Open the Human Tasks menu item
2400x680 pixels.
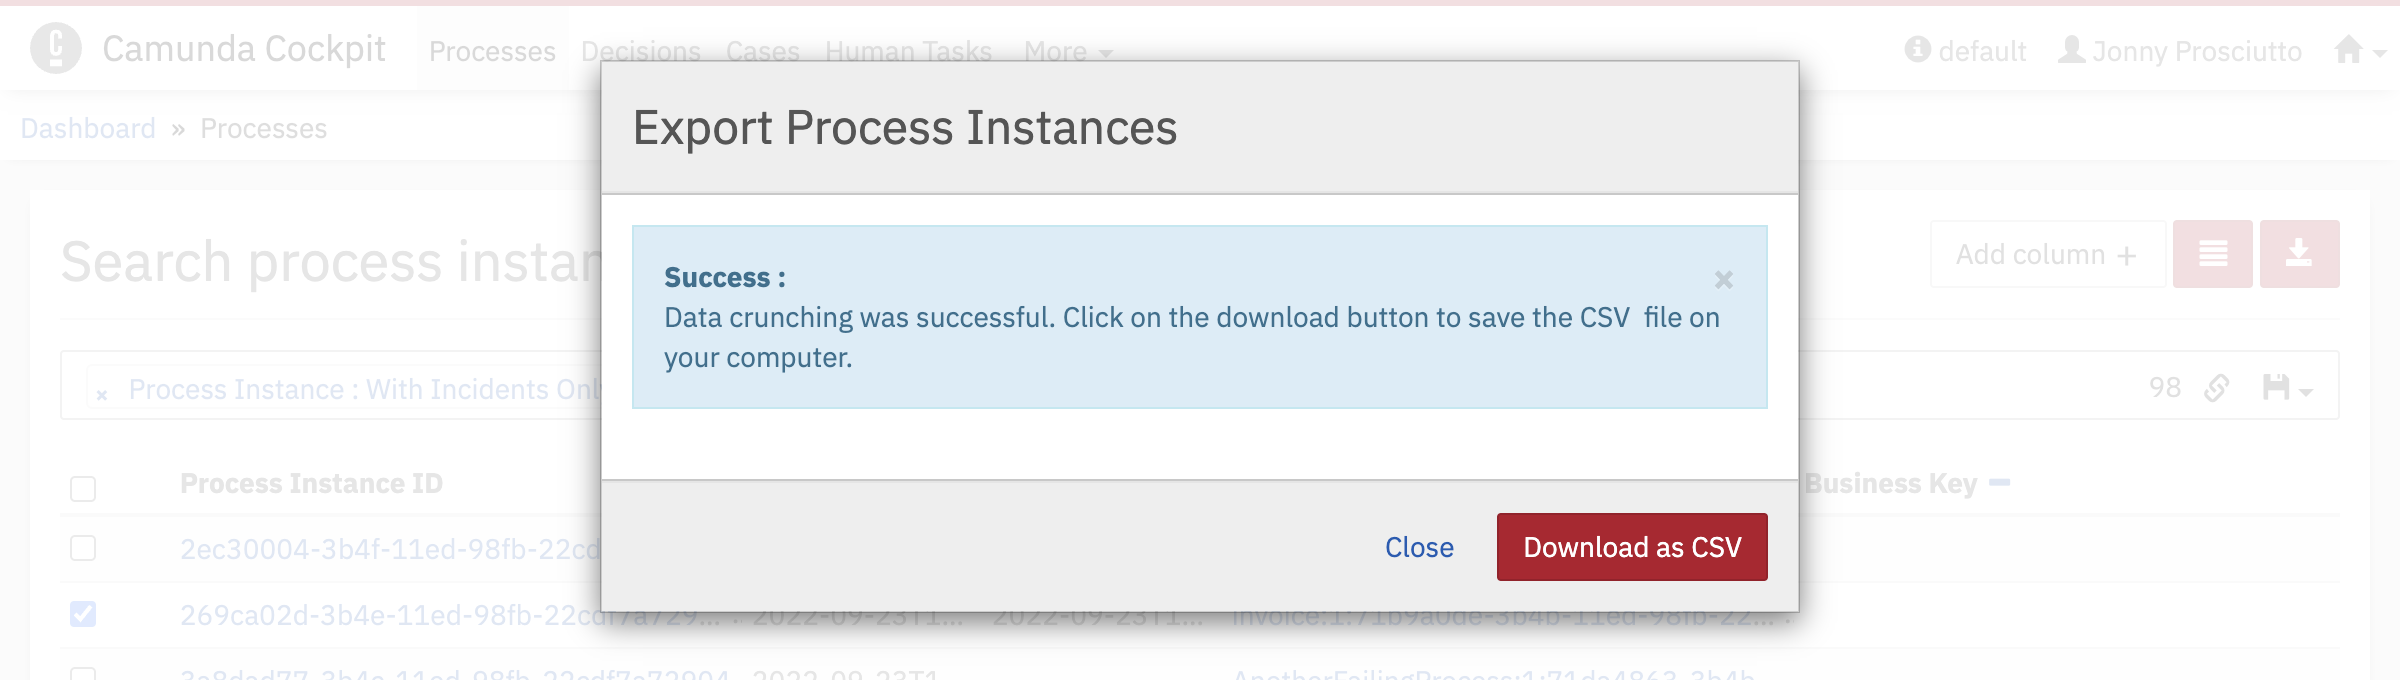(x=908, y=51)
